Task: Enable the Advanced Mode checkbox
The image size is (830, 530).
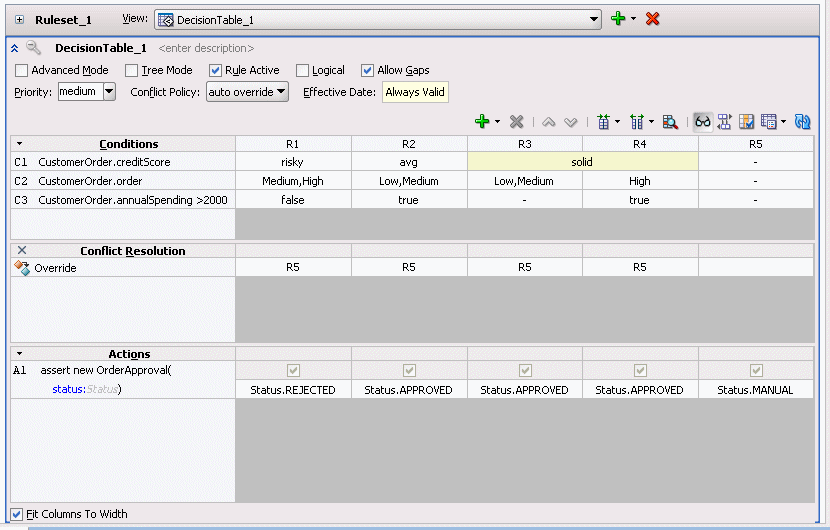Action: pyautogui.click(x=22, y=71)
